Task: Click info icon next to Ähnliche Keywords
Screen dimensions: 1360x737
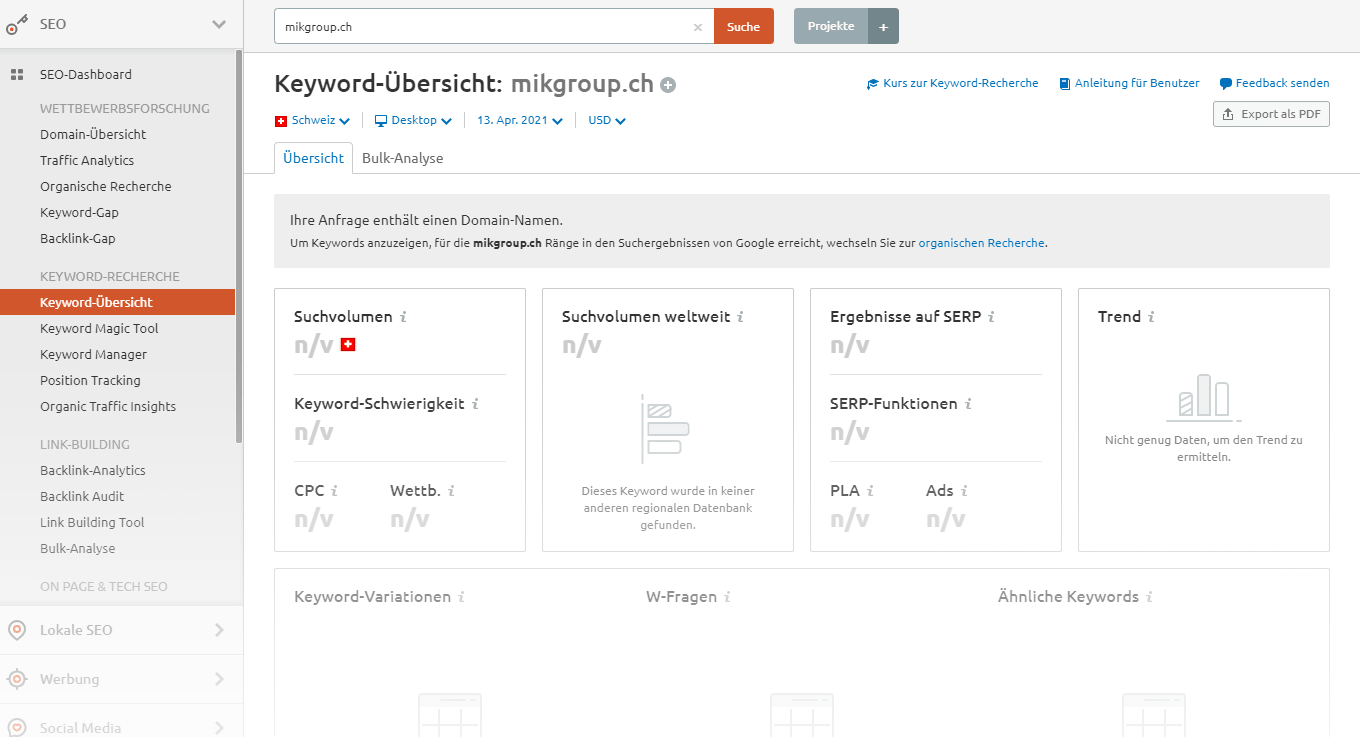Action: point(1149,597)
